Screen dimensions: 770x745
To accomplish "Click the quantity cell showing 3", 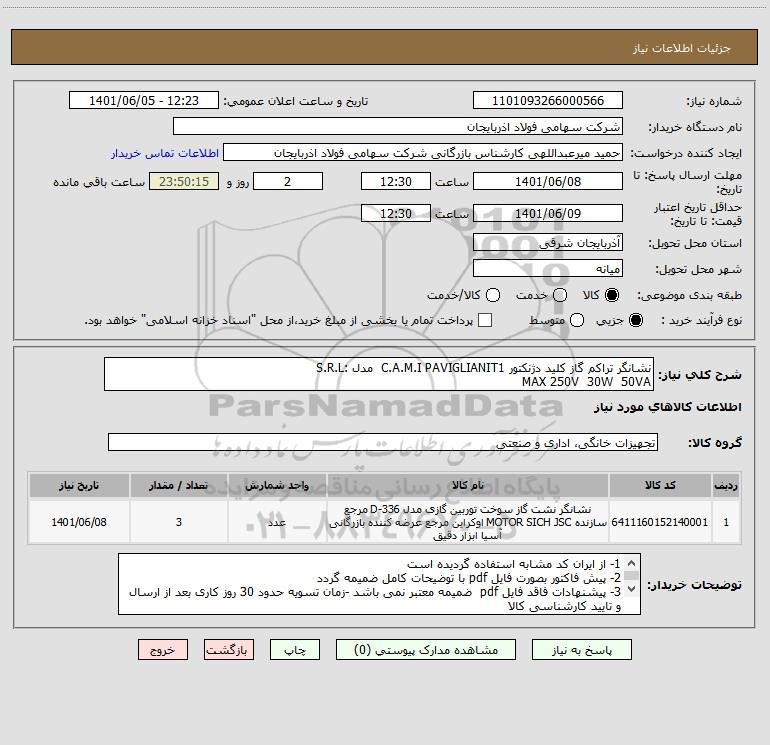I will click(179, 522).
